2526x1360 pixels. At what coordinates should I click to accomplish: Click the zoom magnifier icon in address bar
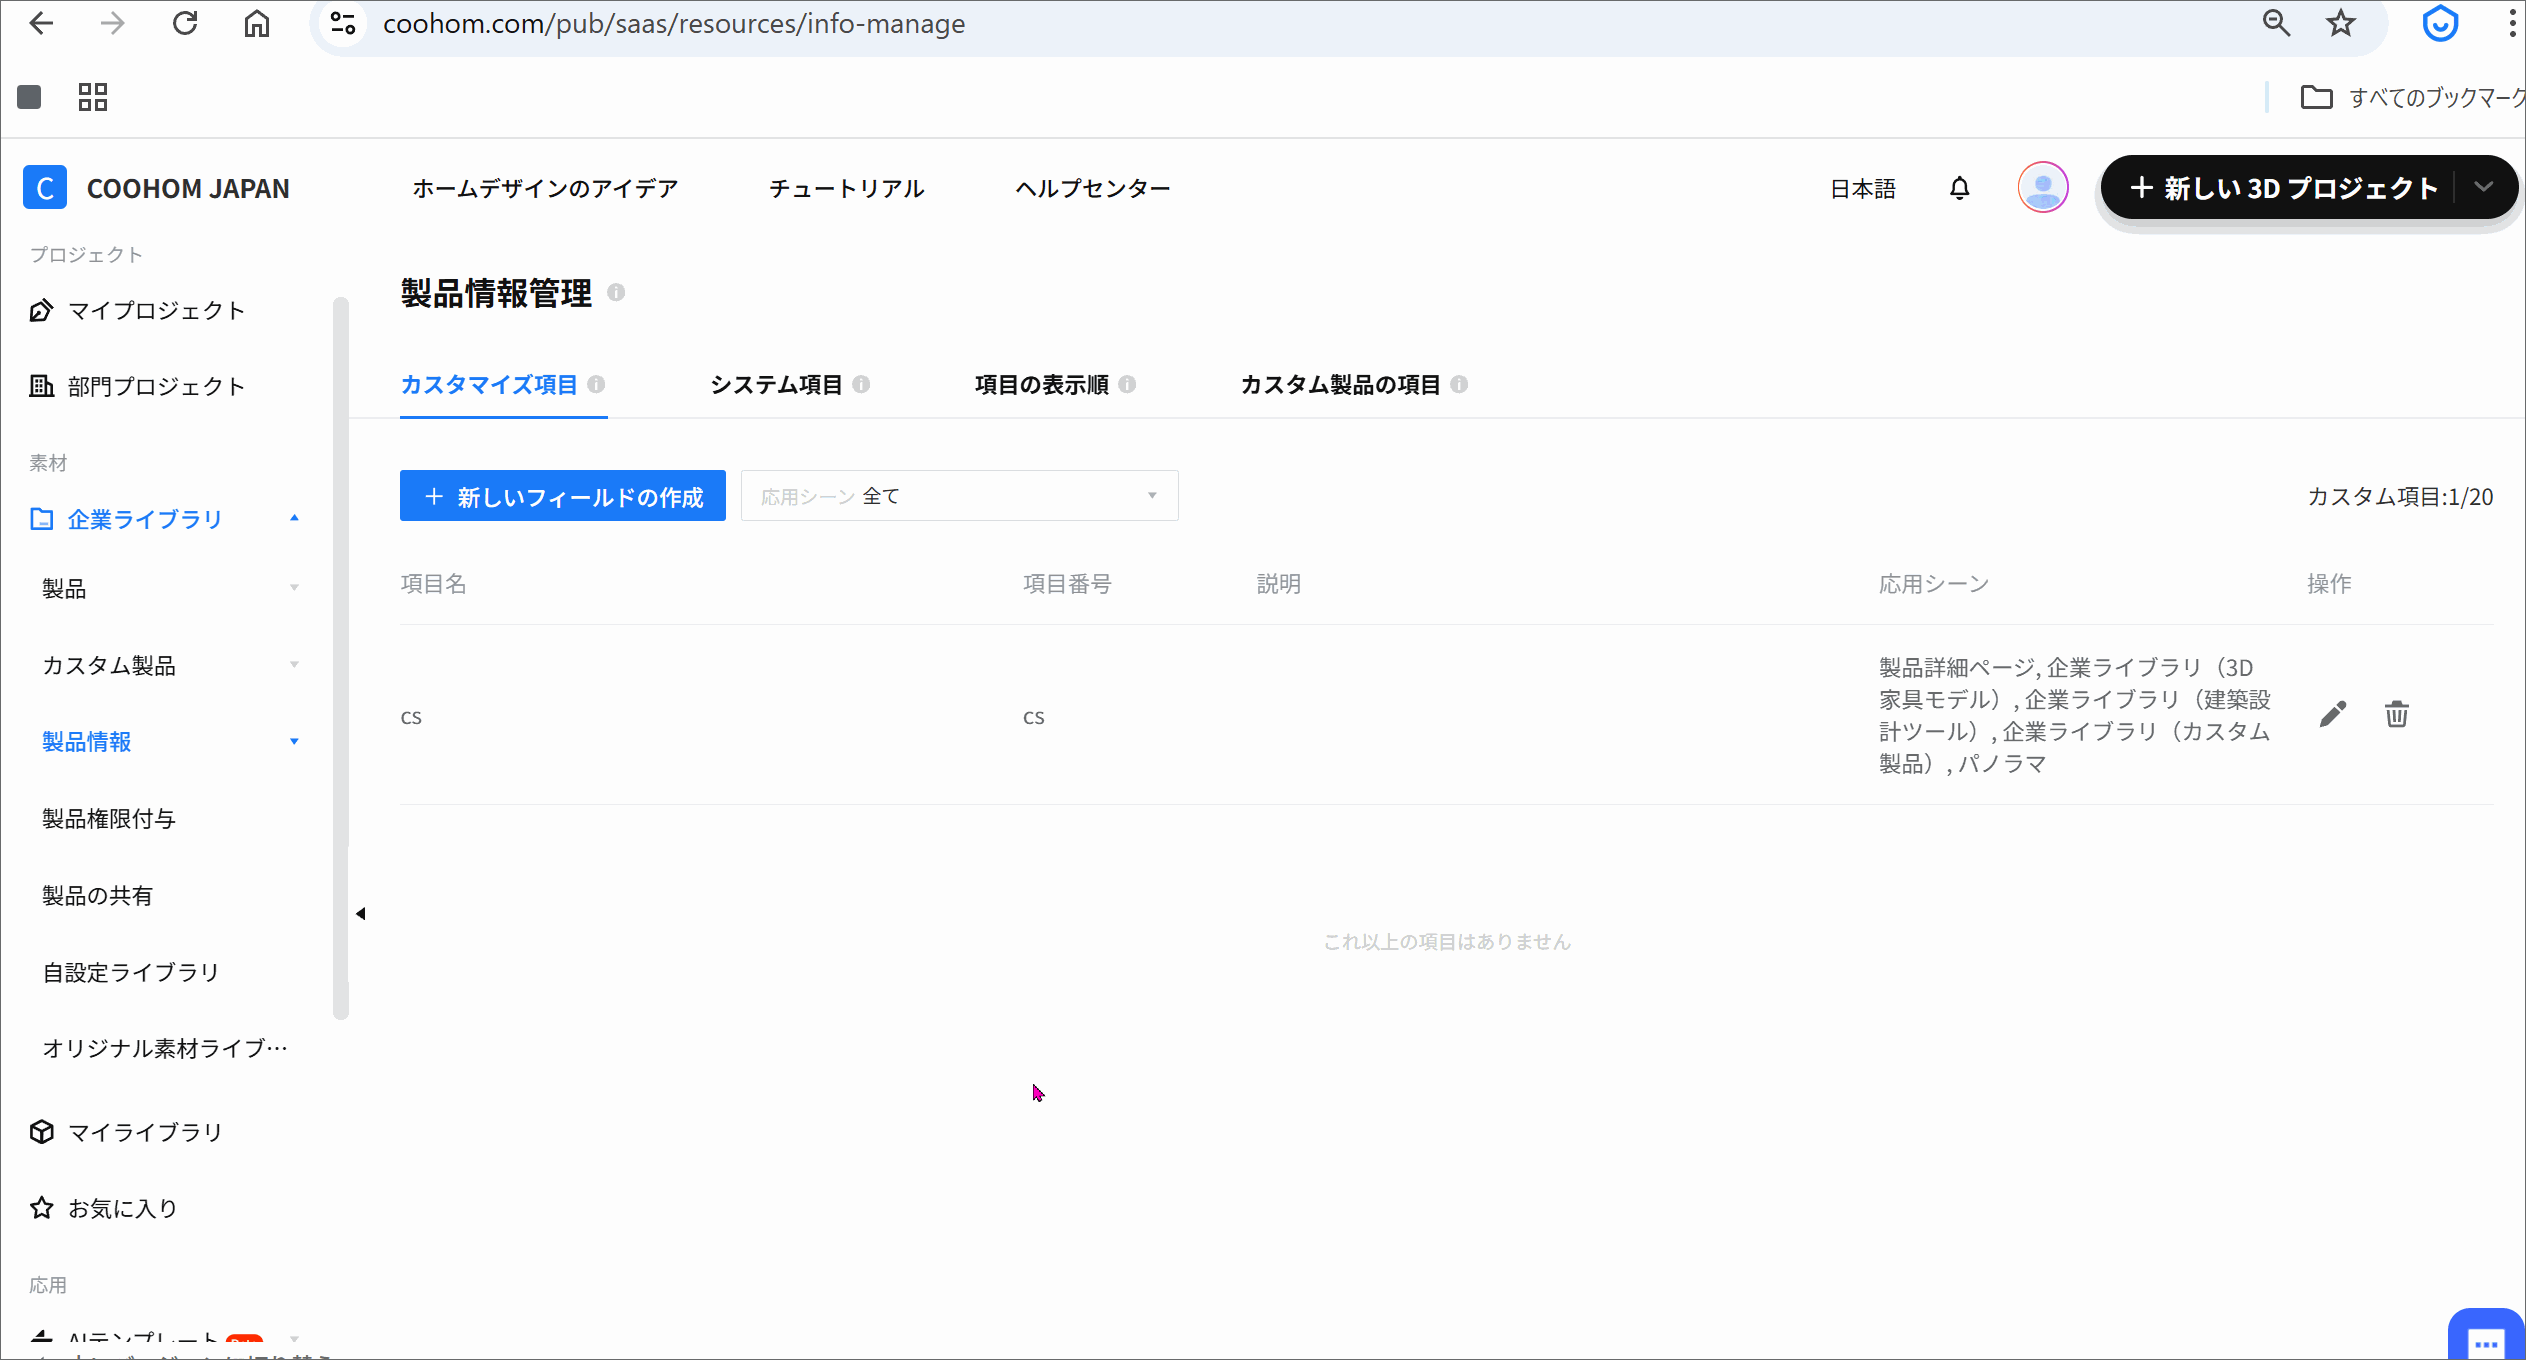pos(2277,23)
